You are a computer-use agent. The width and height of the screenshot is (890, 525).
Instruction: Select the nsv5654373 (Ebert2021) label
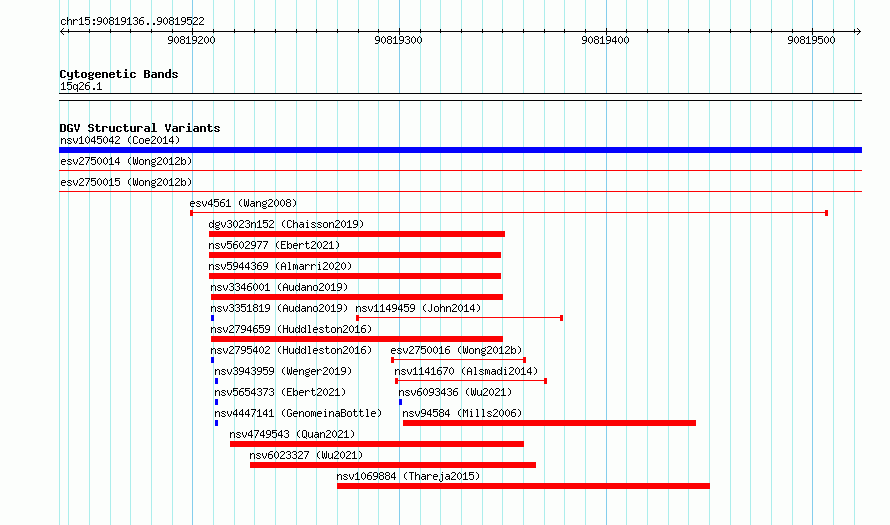(280, 392)
